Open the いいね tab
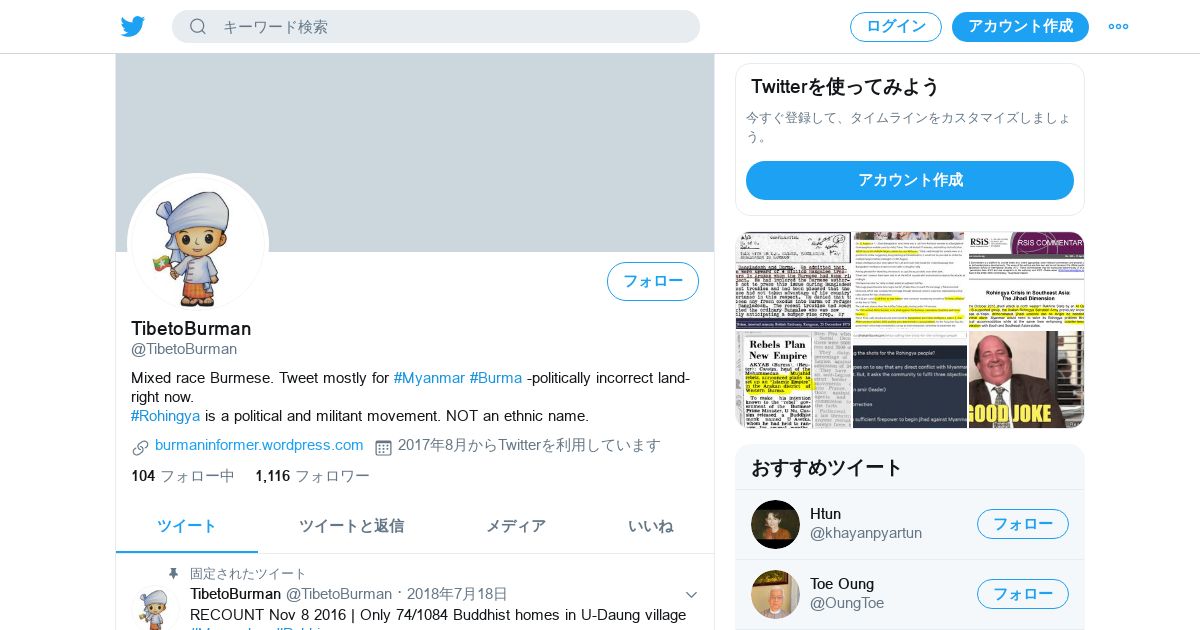The image size is (1200, 630). click(x=650, y=526)
